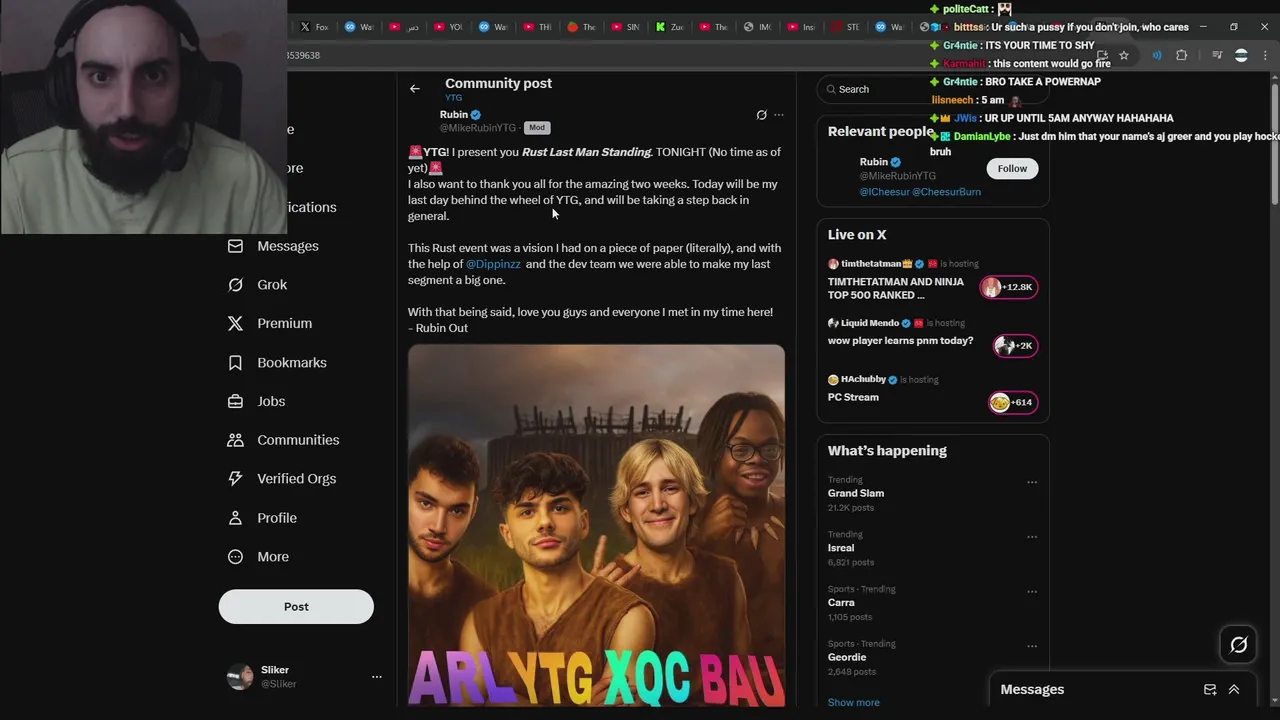This screenshot has width=1280, height=720.
Task: Open the Isreal trending topic
Action: 841,548
